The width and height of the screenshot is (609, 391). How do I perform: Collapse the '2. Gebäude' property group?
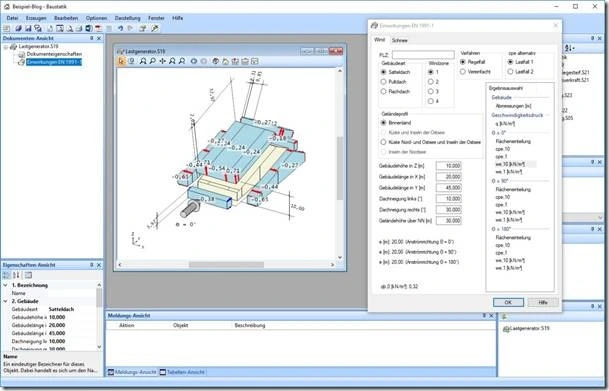click(x=5, y=301)
